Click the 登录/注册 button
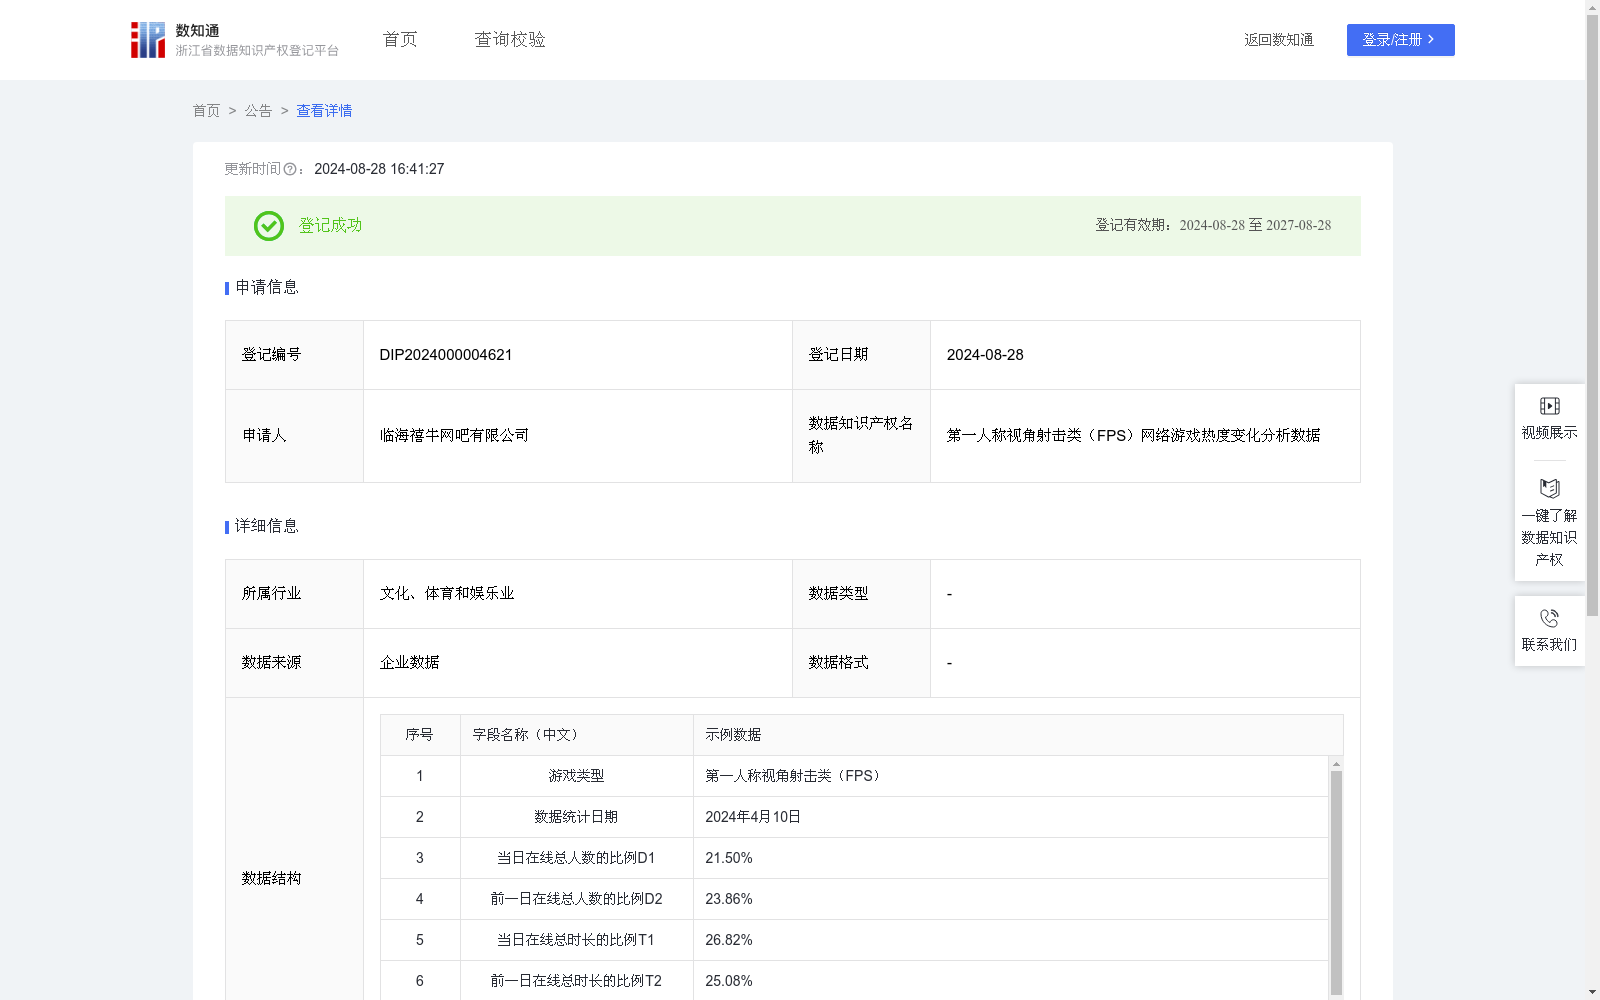 1400,40
